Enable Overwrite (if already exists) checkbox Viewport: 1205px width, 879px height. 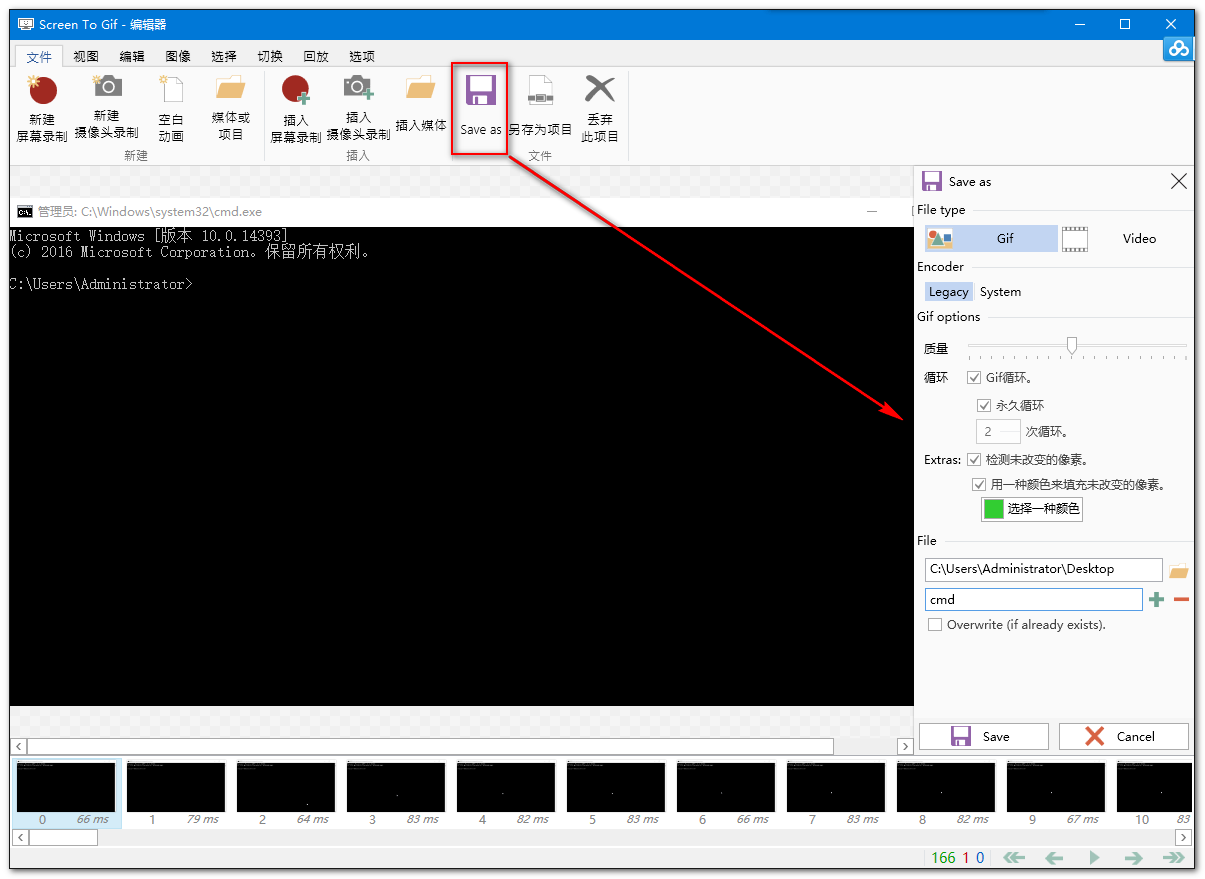(x=935, y=625)
